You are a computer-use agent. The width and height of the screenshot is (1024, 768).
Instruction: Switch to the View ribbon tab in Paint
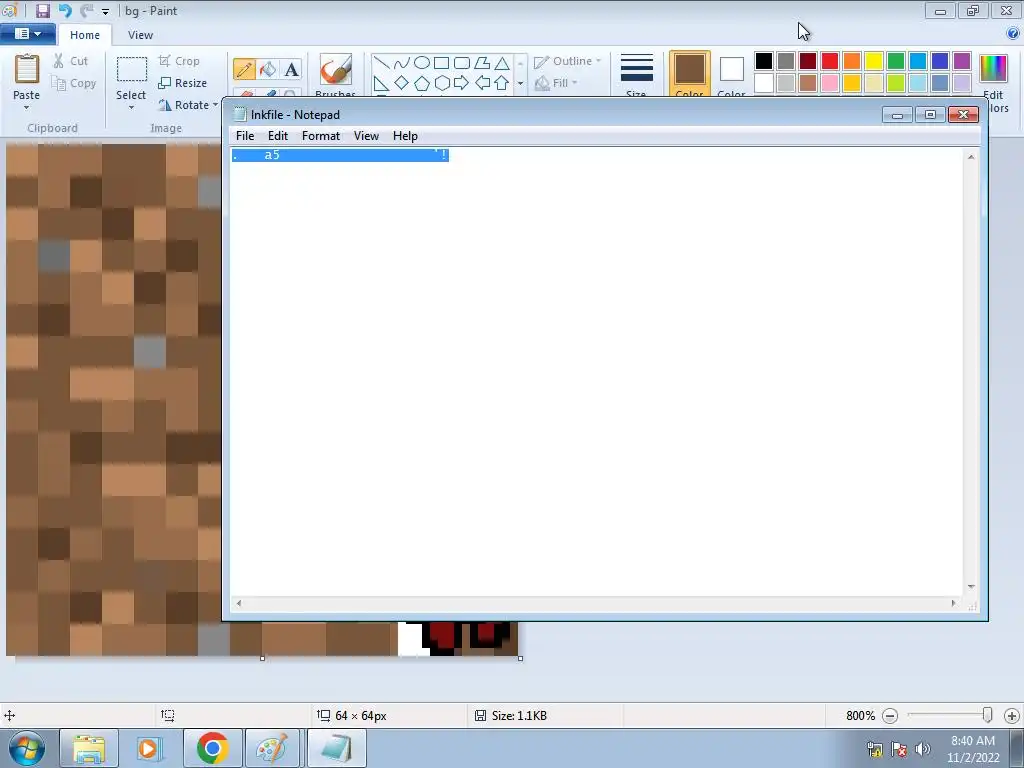coord(140,35)
